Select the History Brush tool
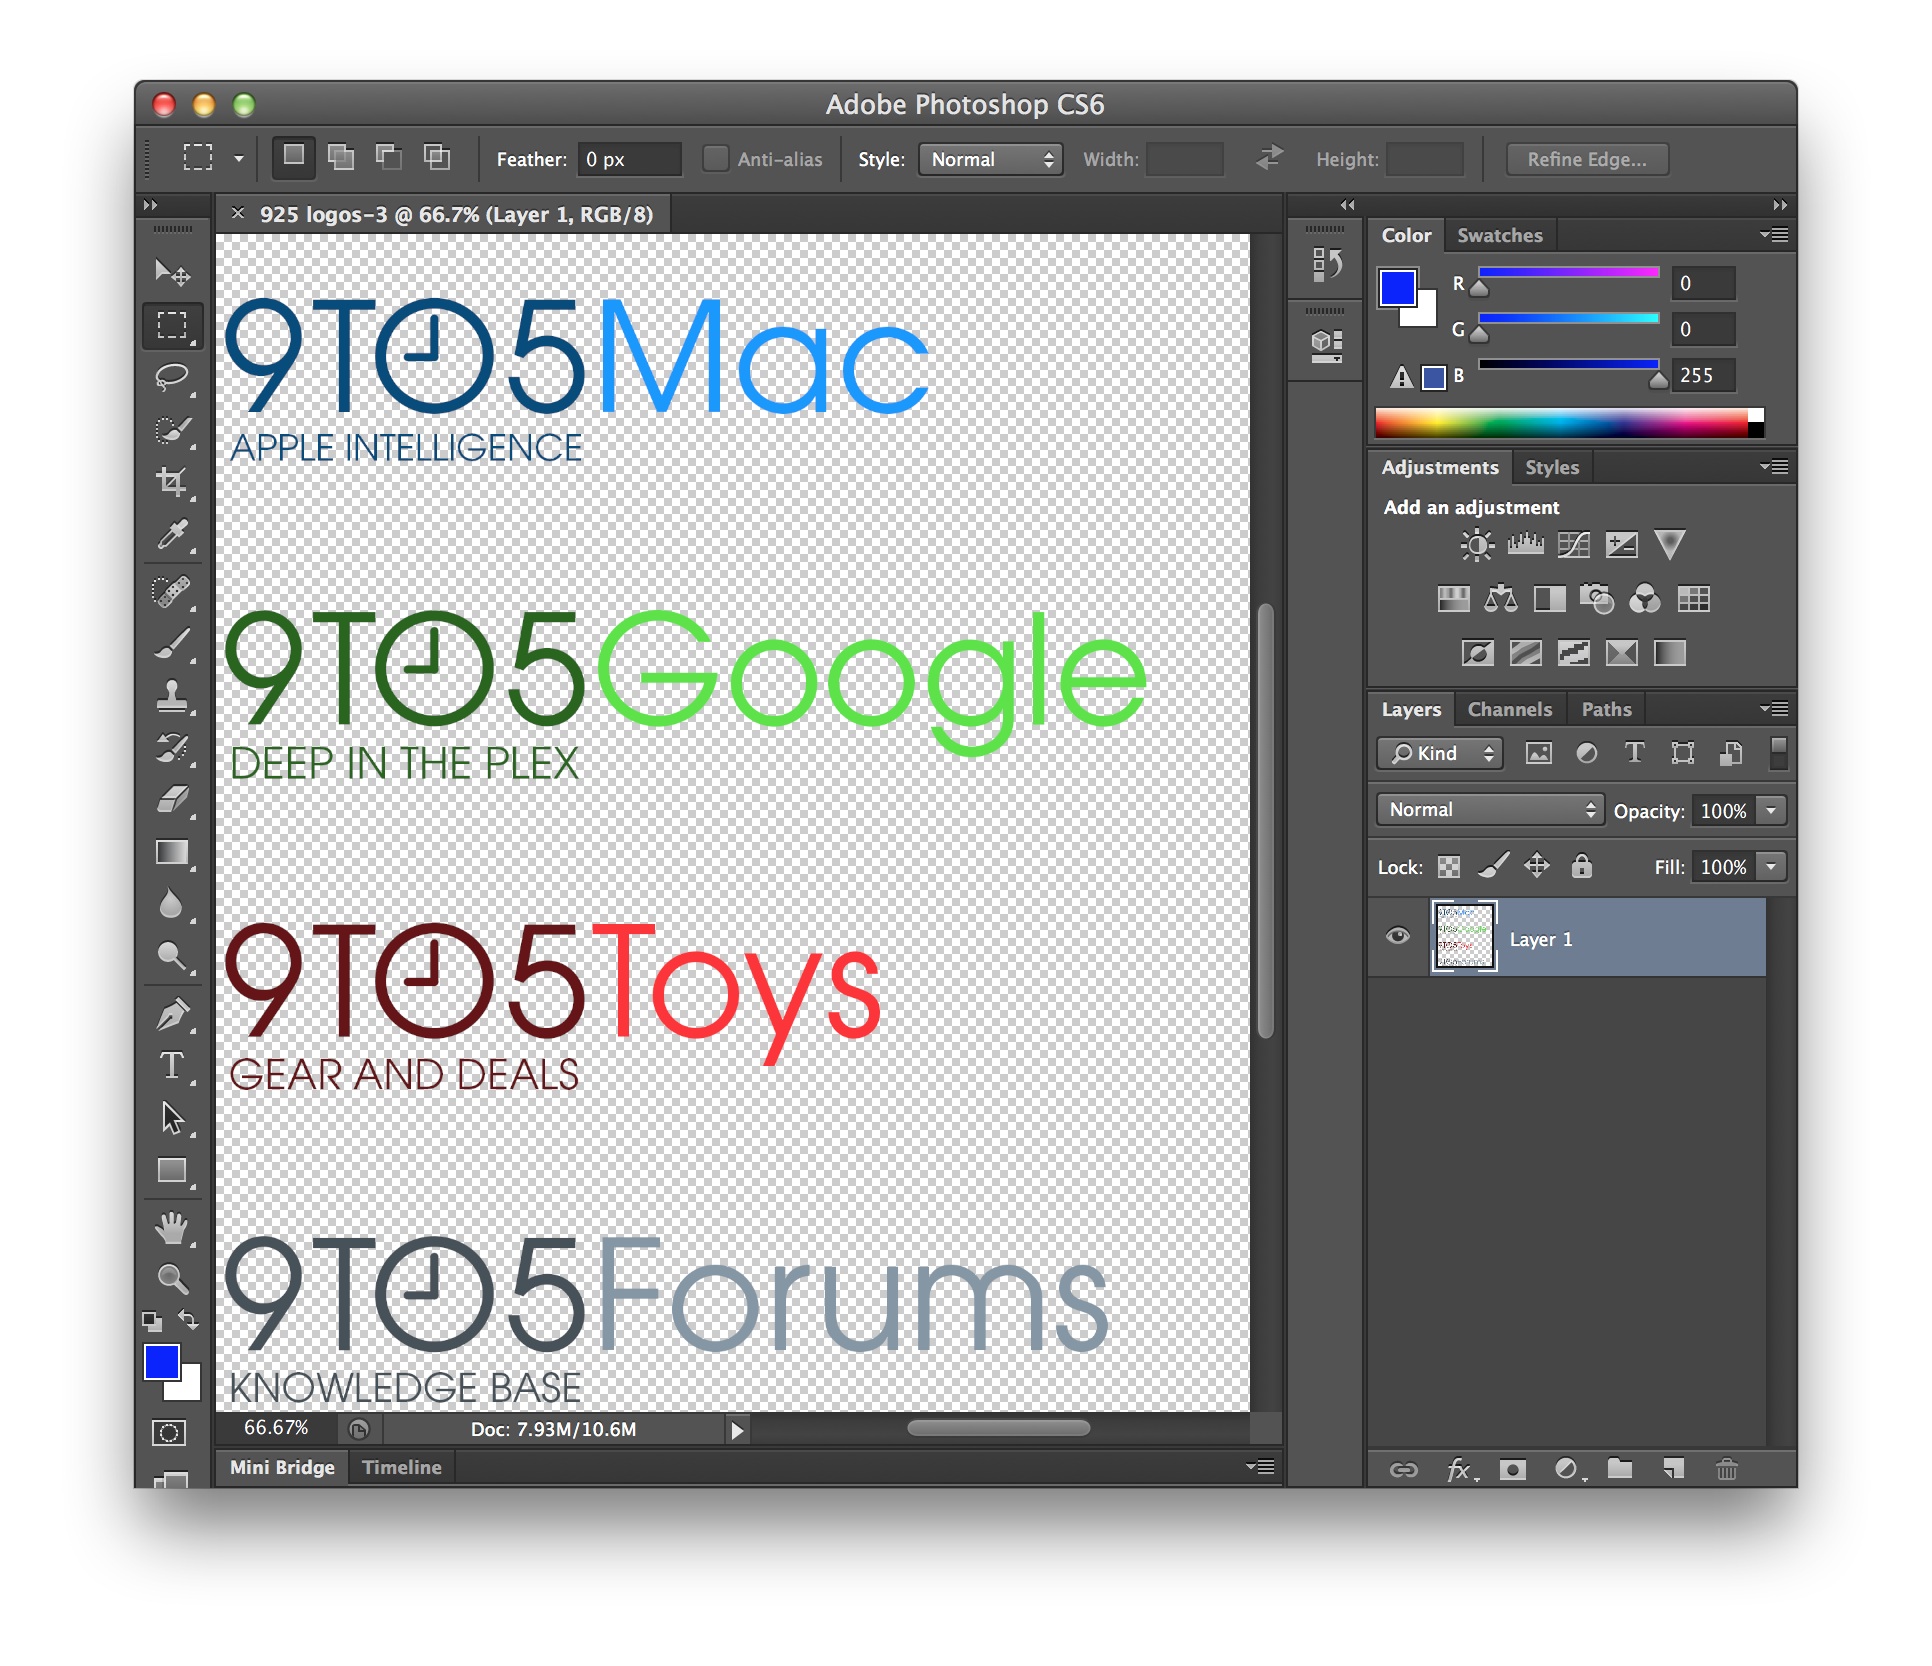Viewport: 1932px width, 1666px height. 173,748
